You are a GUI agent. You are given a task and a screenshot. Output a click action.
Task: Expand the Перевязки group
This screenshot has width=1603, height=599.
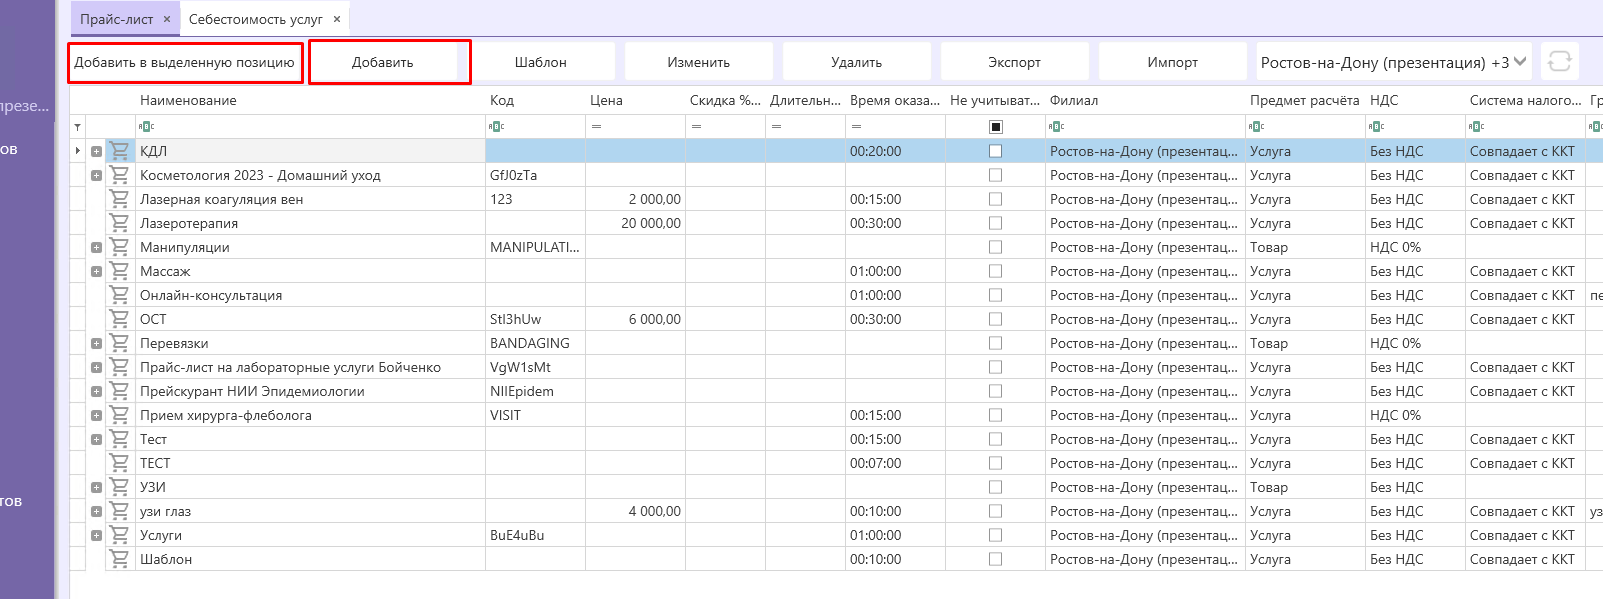click(96, 343)
